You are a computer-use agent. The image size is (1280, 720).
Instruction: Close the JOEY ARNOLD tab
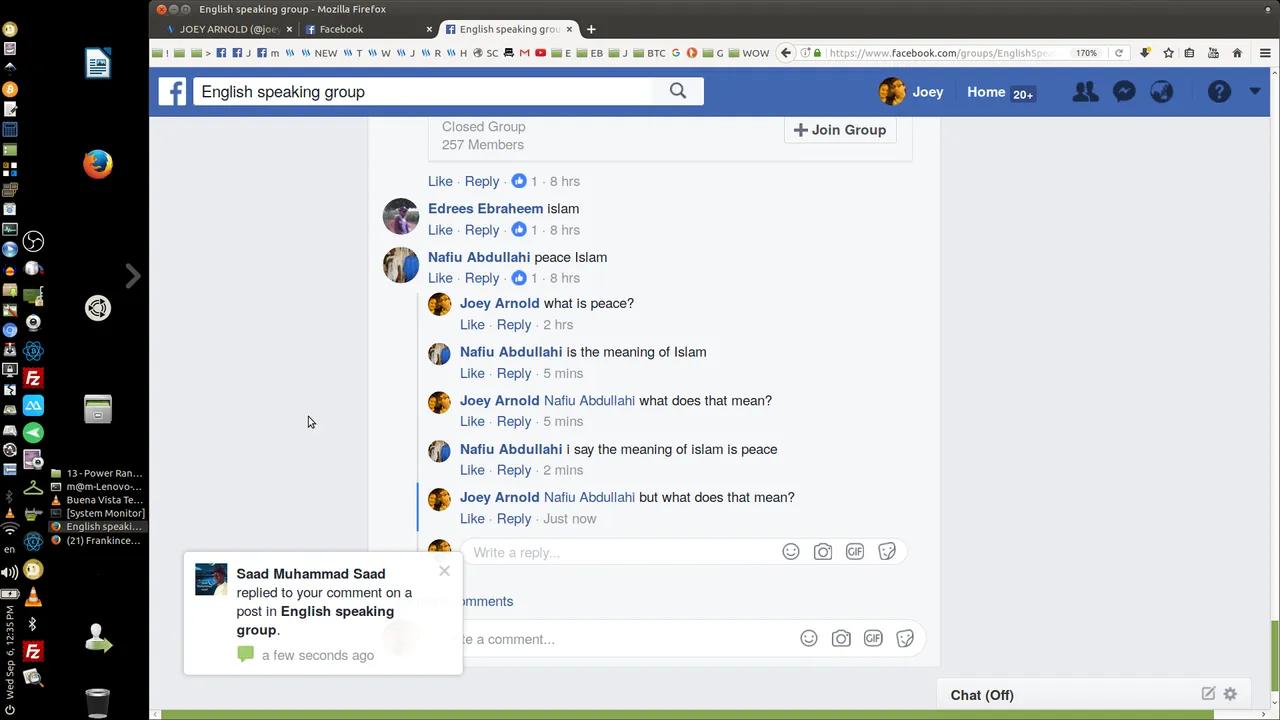[x=289, y=29]
